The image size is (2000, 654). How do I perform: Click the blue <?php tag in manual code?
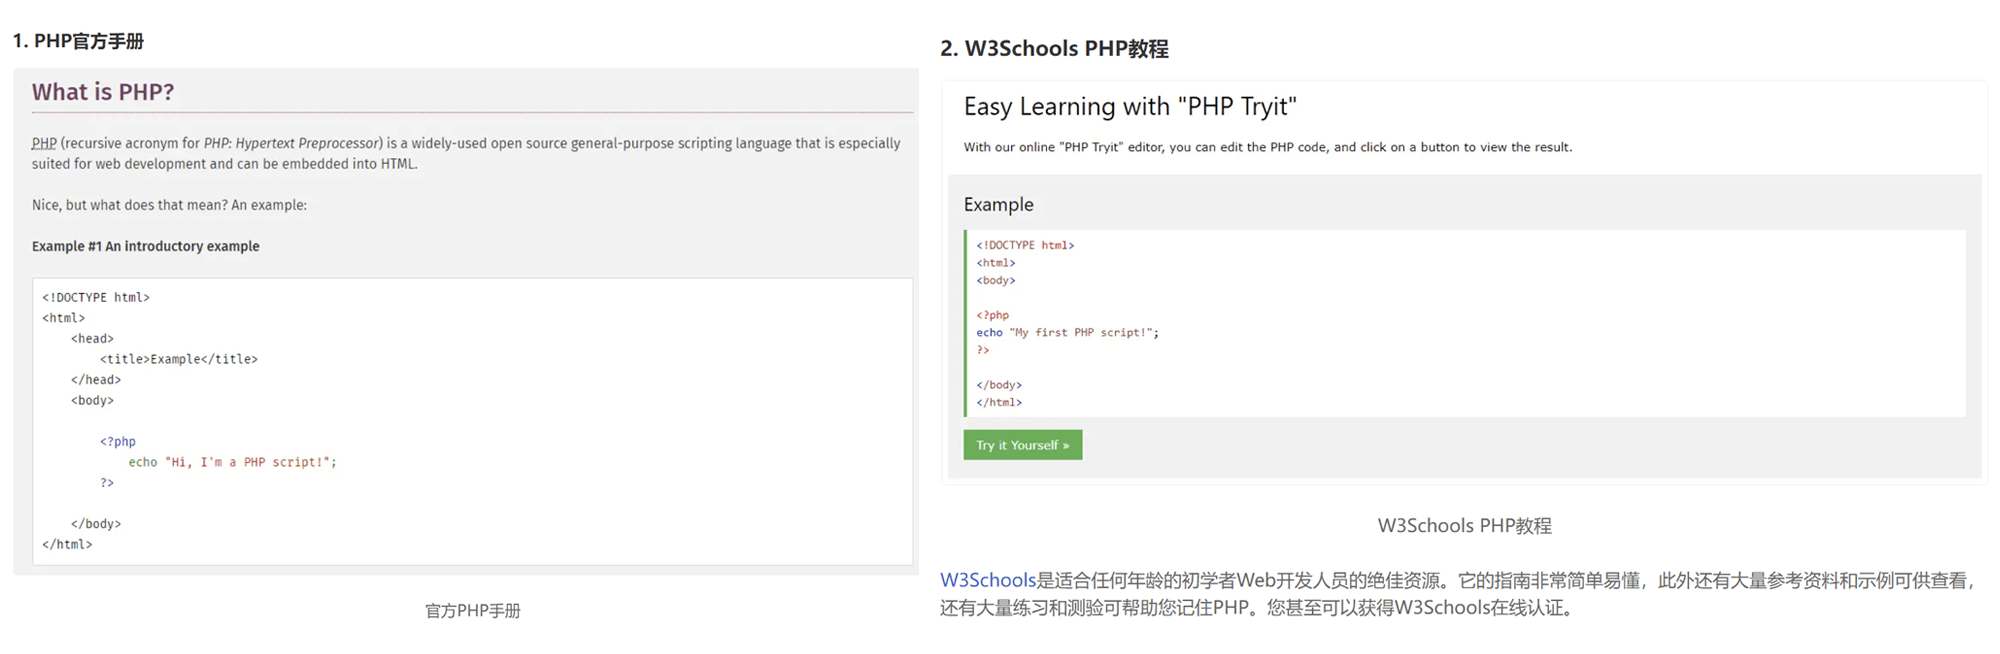[117, 441]
